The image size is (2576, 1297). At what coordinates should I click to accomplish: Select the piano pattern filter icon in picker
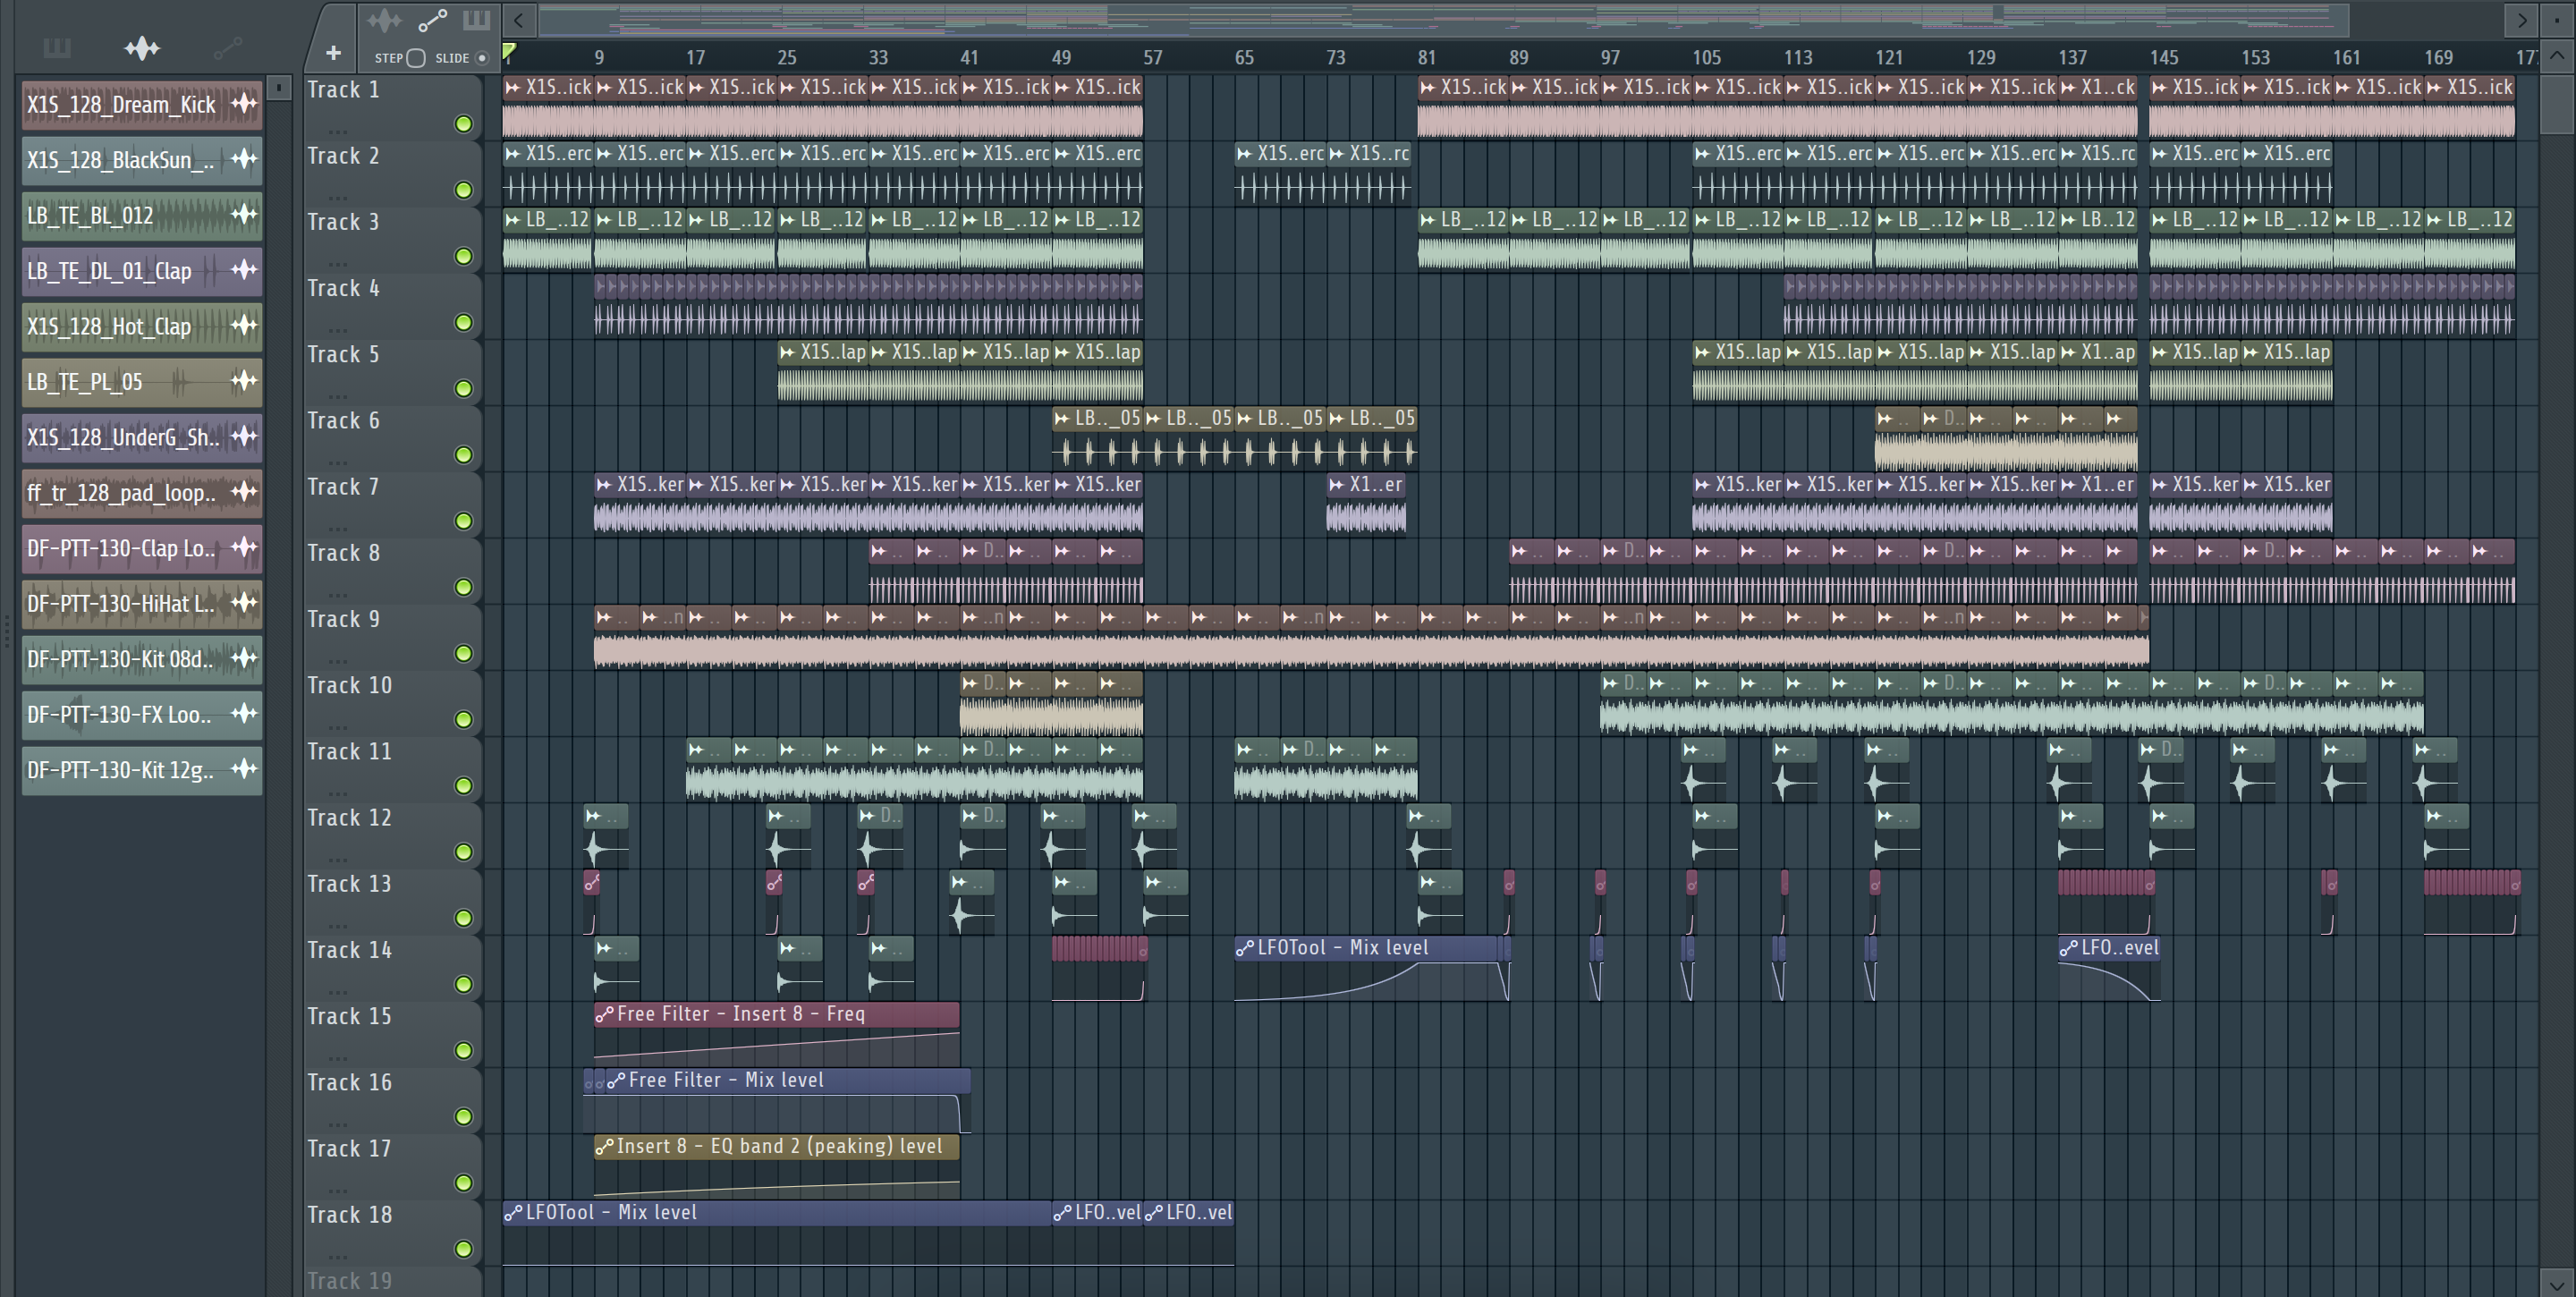click(x=57, y=47)
